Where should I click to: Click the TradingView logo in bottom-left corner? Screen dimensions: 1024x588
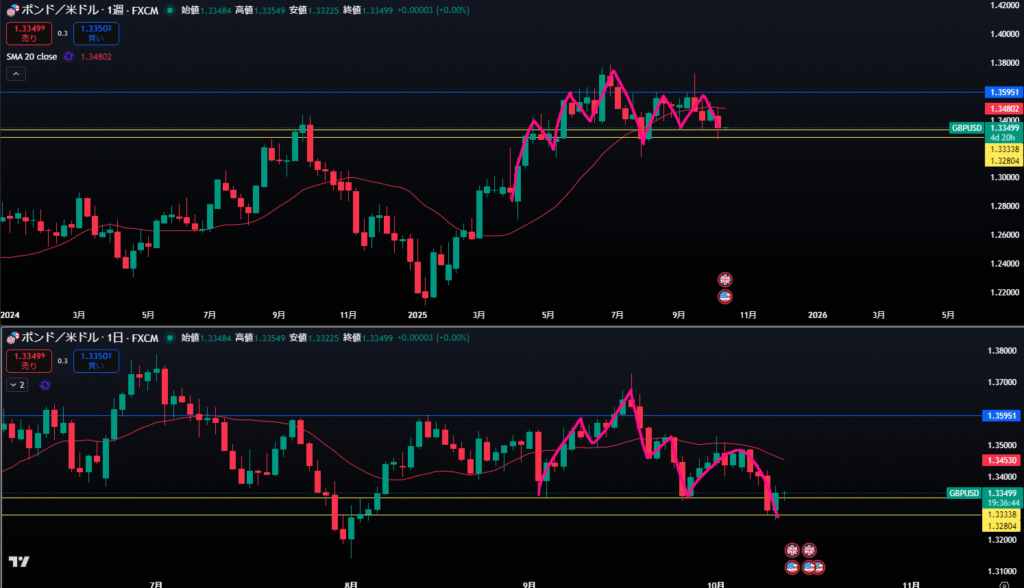(x=17, y=562)
